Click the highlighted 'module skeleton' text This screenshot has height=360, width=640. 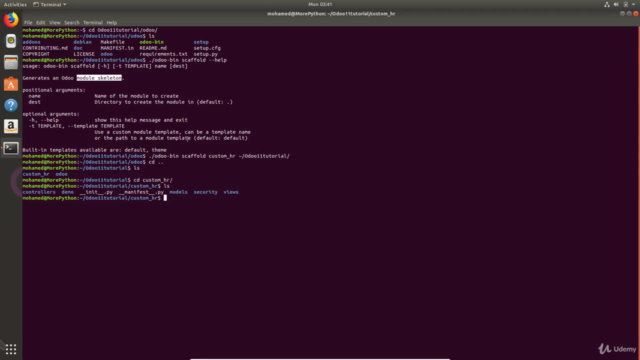click(x=99, y=78)
